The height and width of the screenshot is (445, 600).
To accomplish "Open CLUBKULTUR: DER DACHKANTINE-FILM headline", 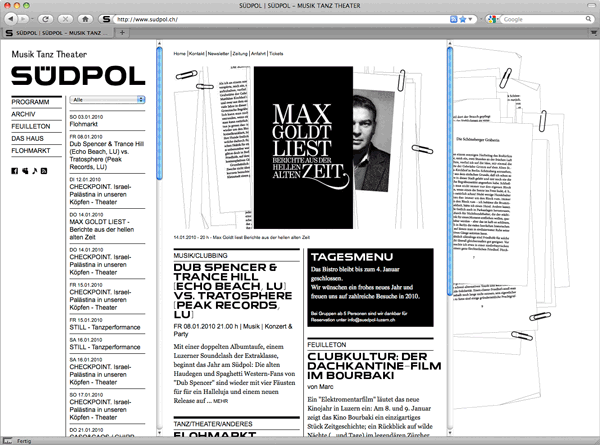I will click(x=374, y=366).
